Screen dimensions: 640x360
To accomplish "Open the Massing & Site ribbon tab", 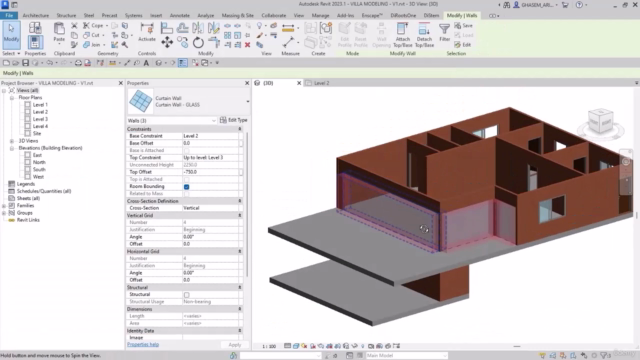I will pos(238,16).
